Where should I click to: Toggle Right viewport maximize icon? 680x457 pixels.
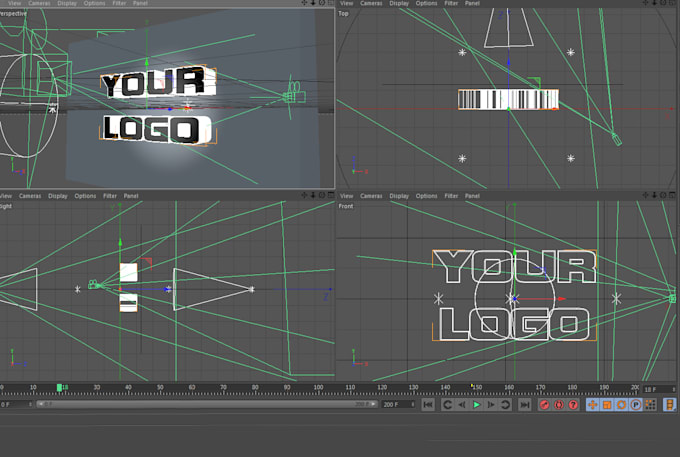pos(331,196)
